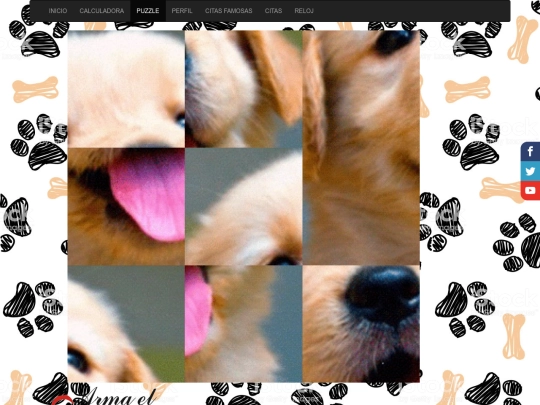Go to the RELOJ page
The width and height of the screenshot is (540, 405).
304,11
